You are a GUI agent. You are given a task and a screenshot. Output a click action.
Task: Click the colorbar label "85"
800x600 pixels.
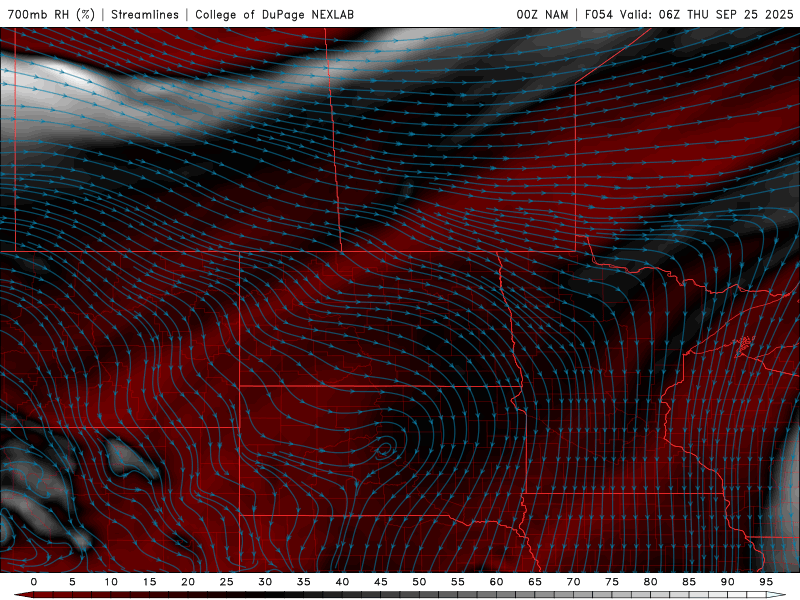pyautogui.click(x=689, y=582)
